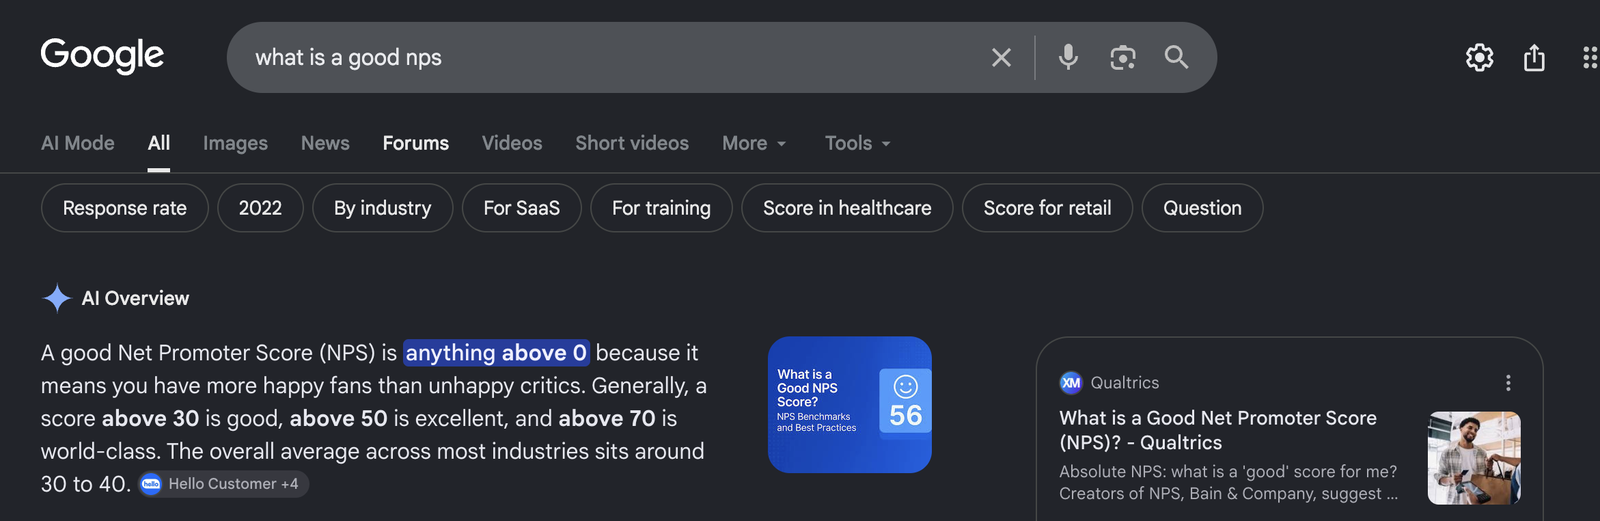
Task: Select the Response rate chip
Action: tap(125, 208)
